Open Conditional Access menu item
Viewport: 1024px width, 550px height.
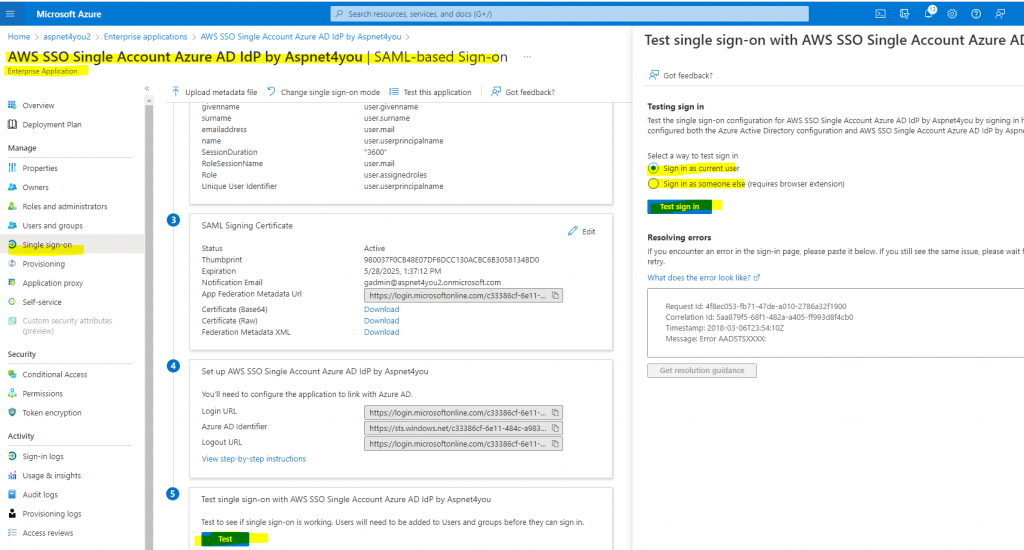pos(55,374)
